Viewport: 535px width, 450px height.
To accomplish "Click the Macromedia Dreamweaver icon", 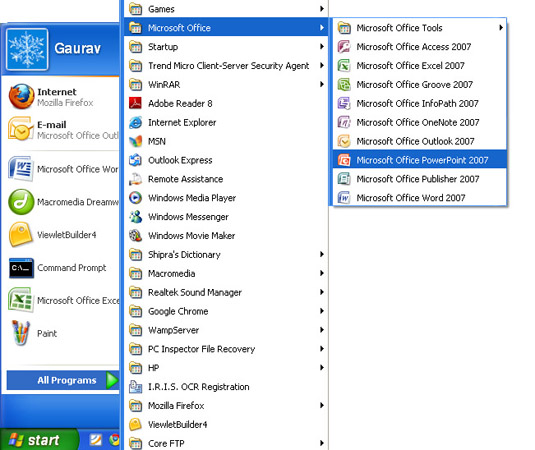I will click(x=21, y=202).
